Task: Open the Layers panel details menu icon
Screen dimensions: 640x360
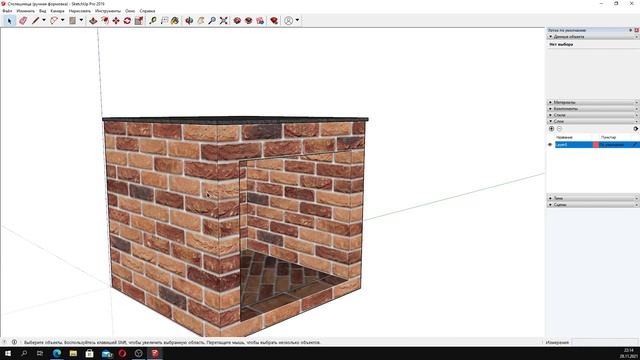Action: pos(636,129)
